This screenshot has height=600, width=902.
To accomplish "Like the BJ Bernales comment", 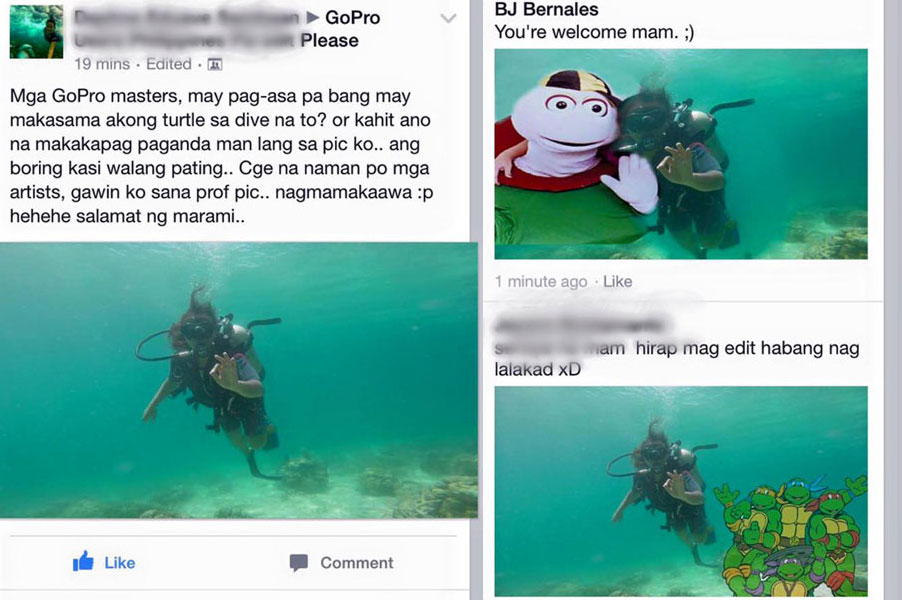I will [x=617, y=281].
